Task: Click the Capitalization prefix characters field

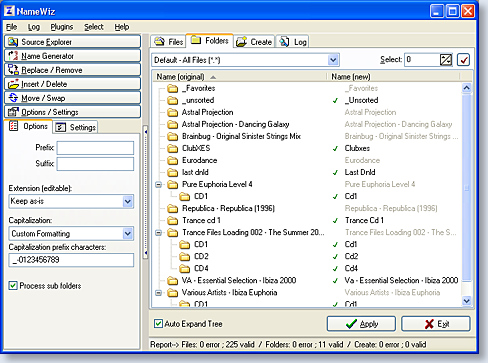Action: [71, 260]
